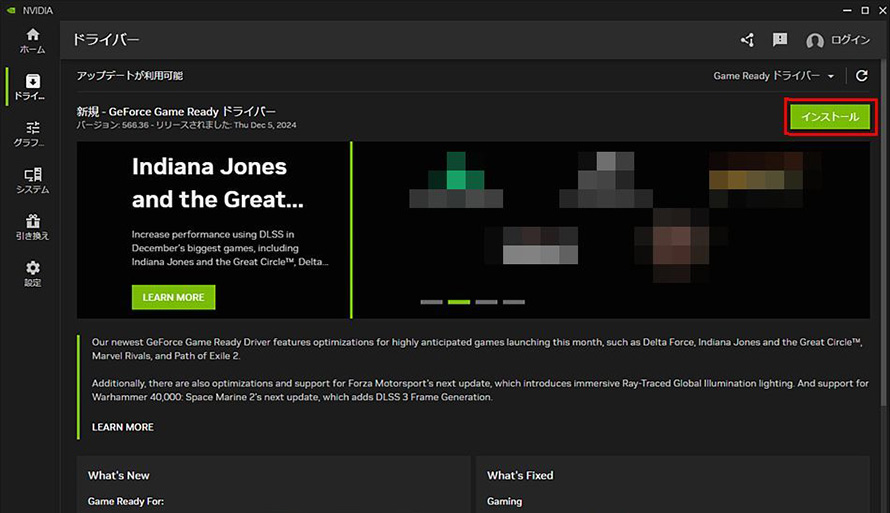Jump to the third carousel slide indicator
The width and height of the screenshot is (890, 513).
click(x=486, y=301)
